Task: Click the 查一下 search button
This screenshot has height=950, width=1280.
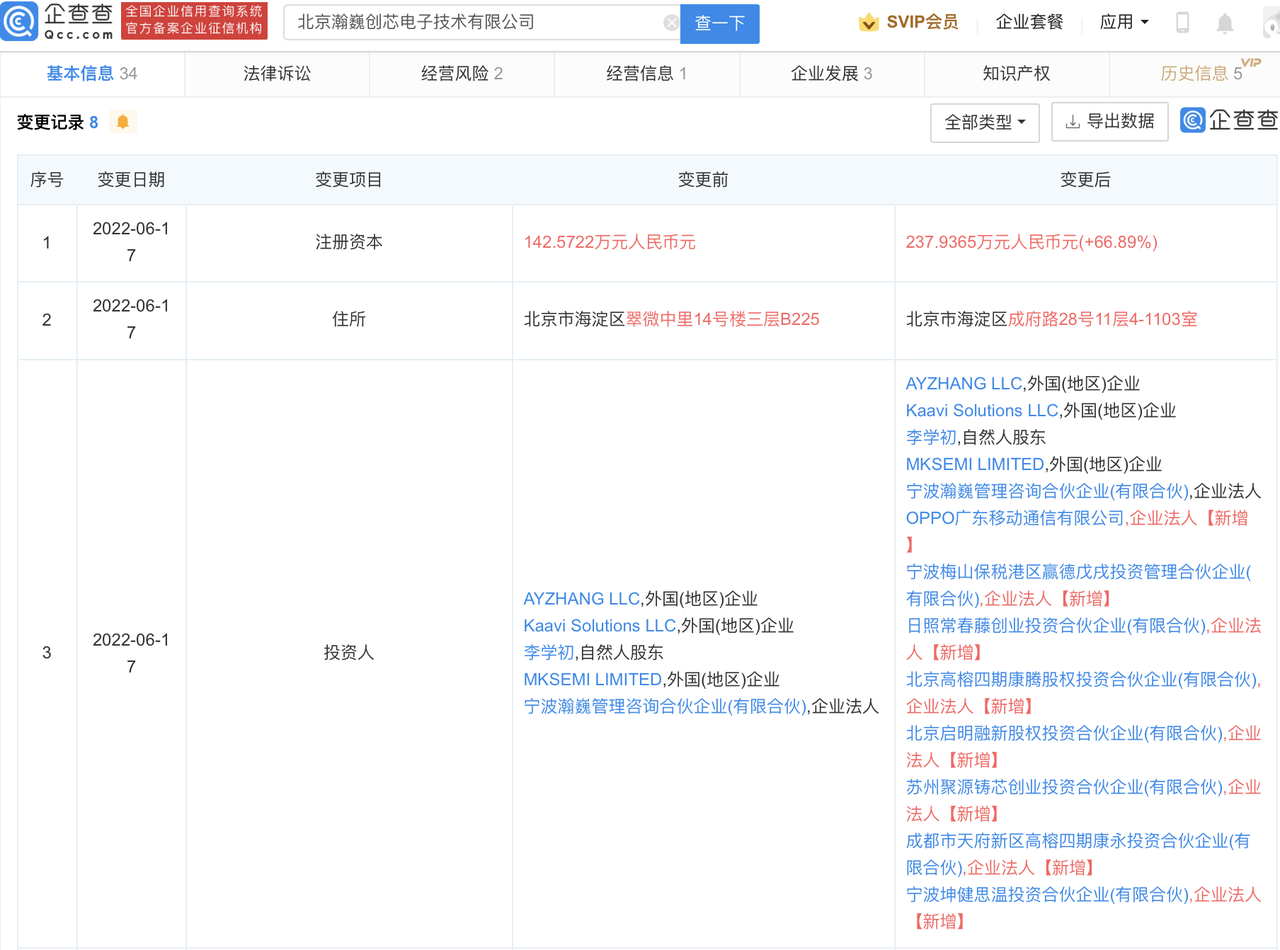Action: point(722,22)
